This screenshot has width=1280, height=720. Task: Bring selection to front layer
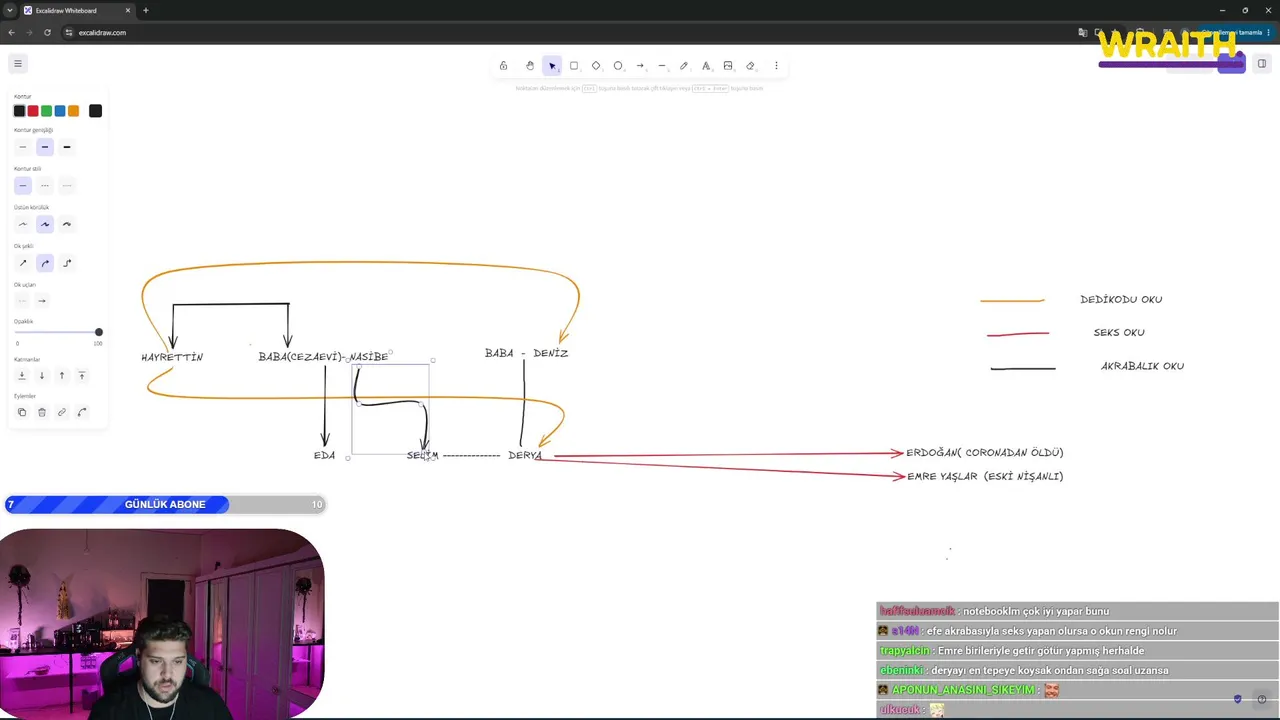coord(82,376)
